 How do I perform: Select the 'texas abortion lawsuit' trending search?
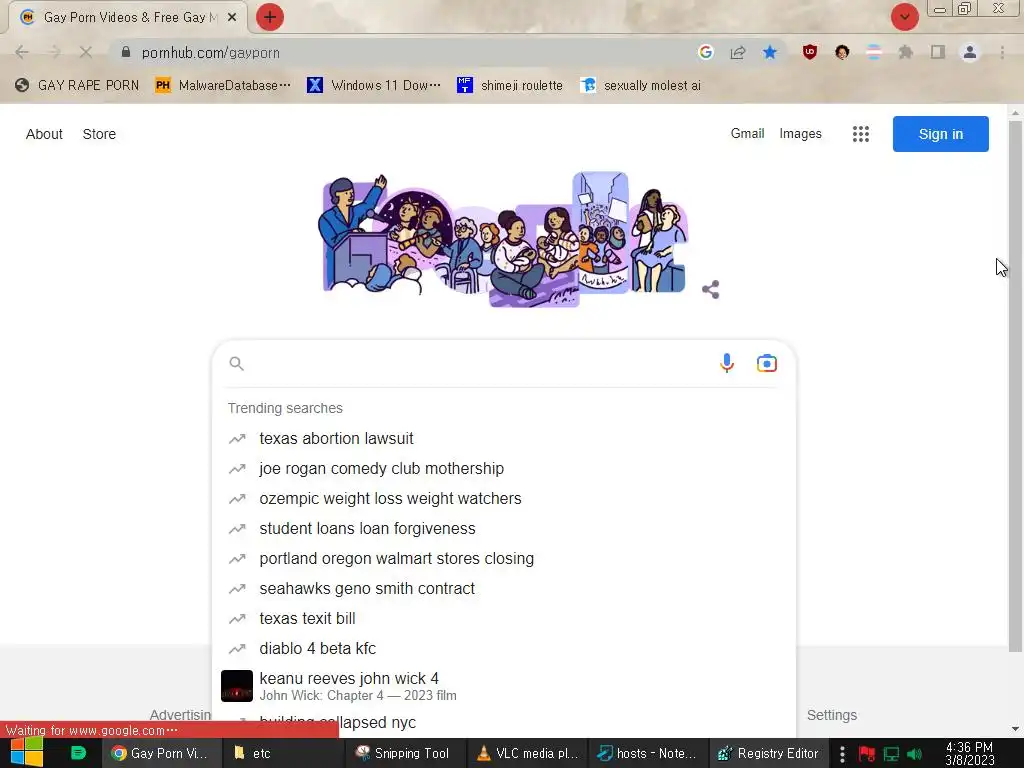(x=504, y=438)
